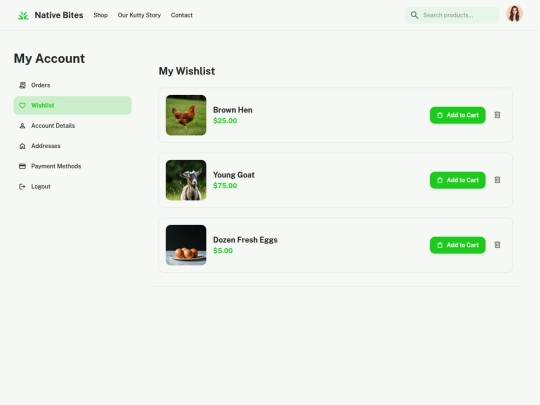This screenshot has height=405, width=540.
Task: Click the $5.00 price
Action: [223, 251]
